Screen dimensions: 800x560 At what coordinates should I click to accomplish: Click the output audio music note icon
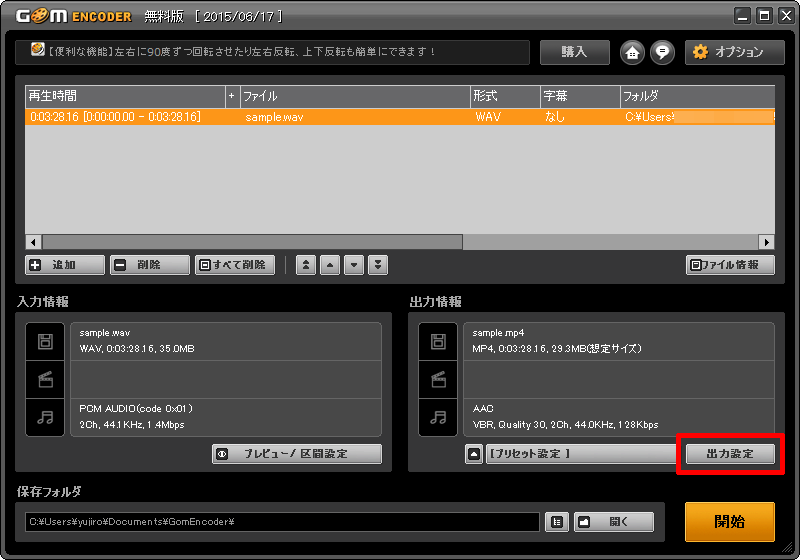437,417
